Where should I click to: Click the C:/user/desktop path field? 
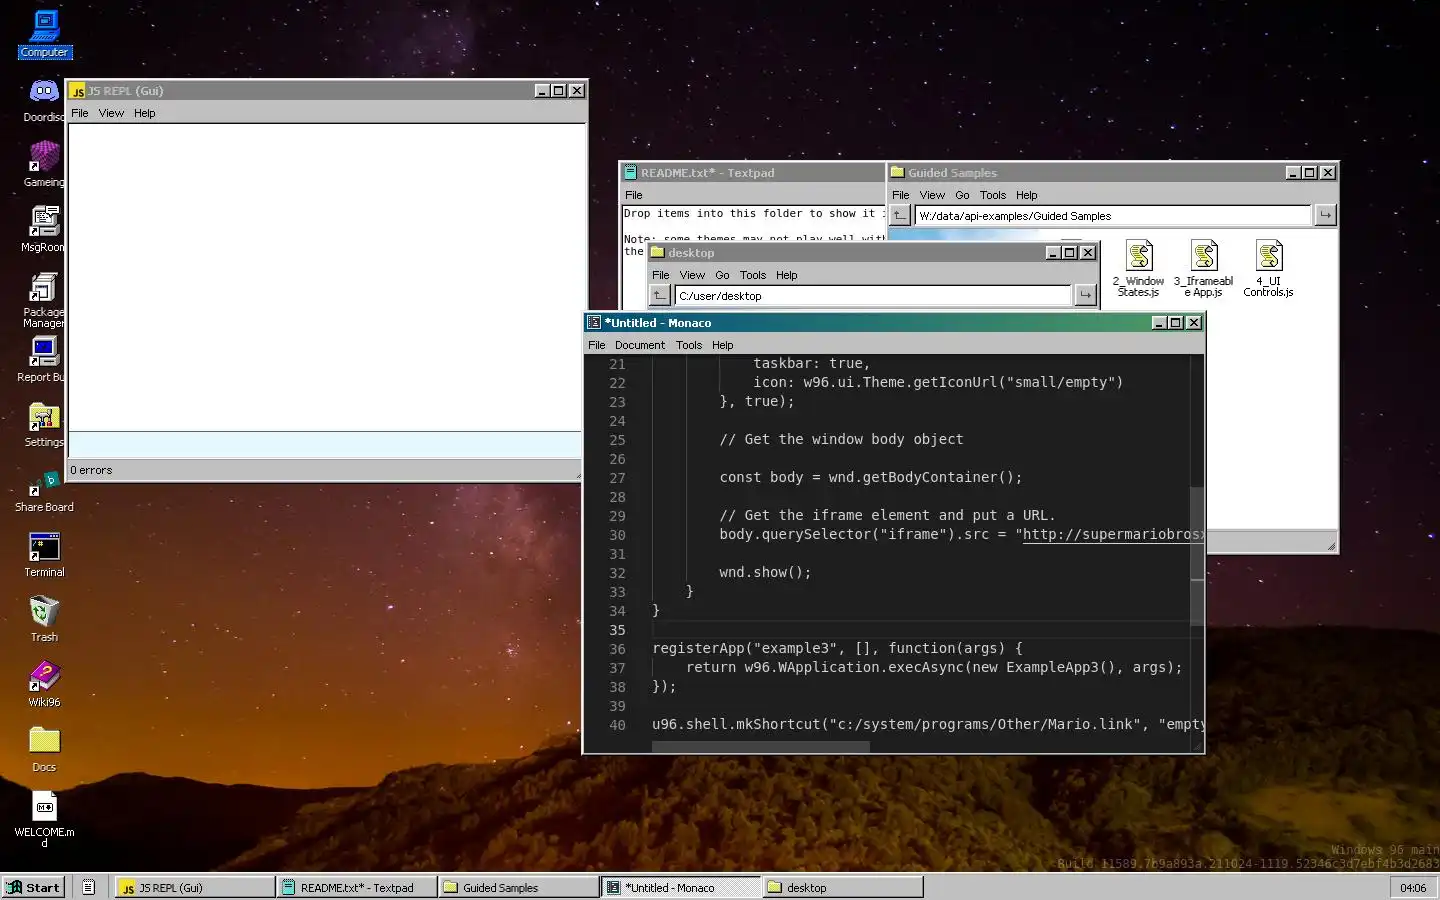[872, 295]
